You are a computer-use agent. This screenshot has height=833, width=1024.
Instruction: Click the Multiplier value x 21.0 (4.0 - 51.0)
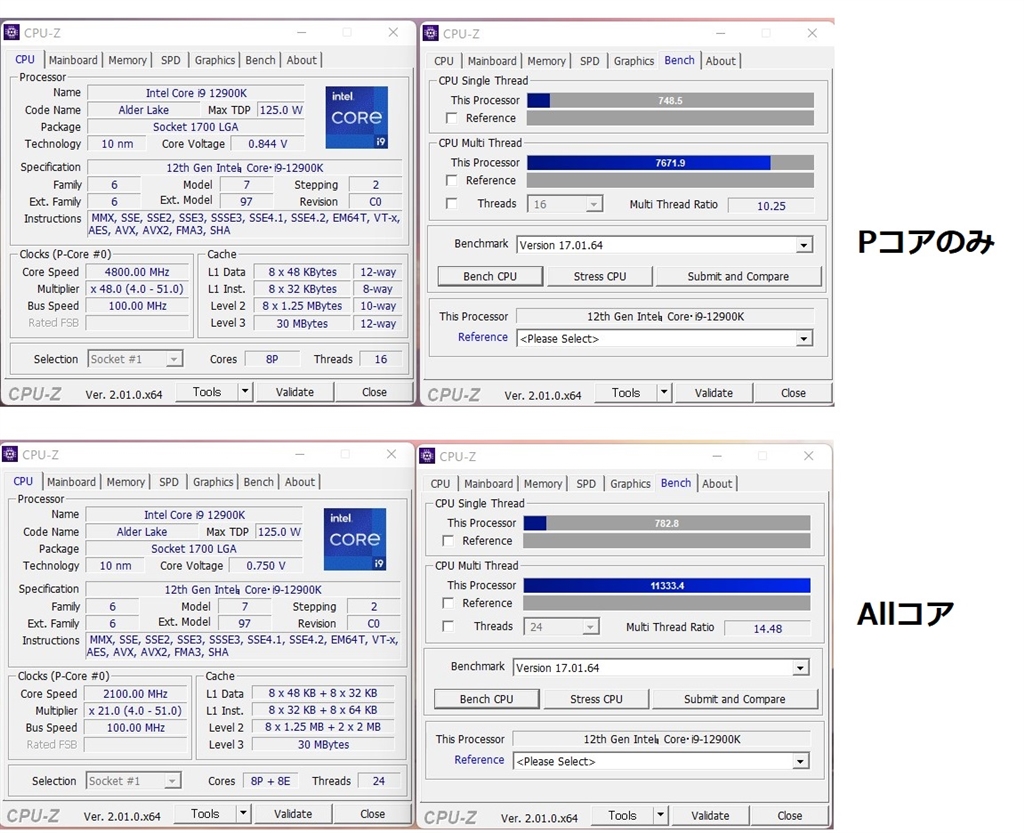tap(135, 711)
